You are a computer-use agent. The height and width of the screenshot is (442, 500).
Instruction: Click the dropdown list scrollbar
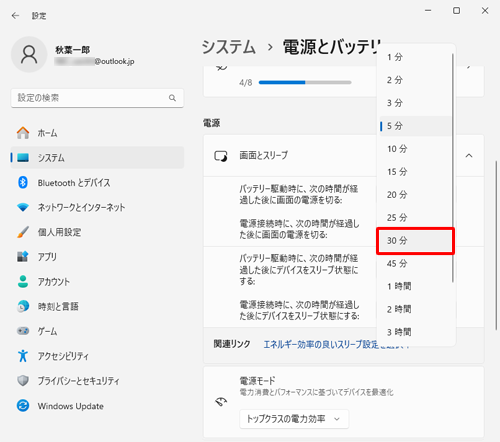pyautogui.click(x=453, y=168)
